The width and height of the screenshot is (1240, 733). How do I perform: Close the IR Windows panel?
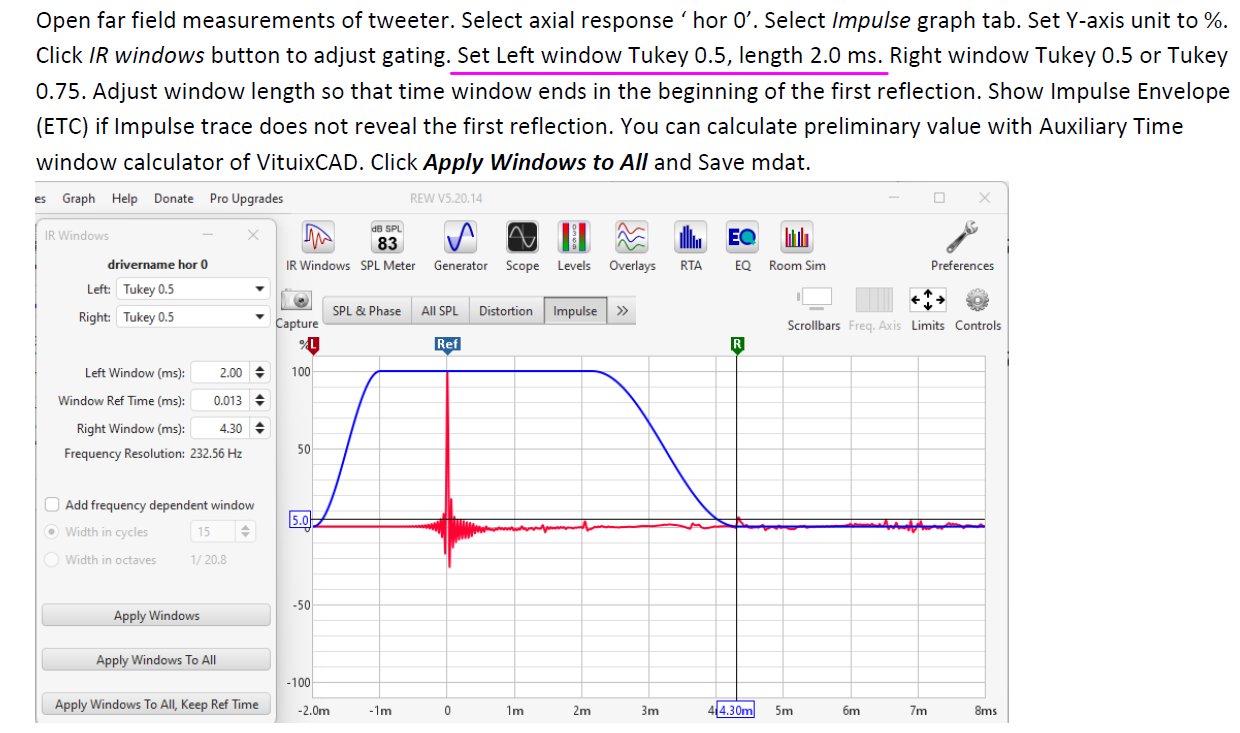(x=253, y=235)
